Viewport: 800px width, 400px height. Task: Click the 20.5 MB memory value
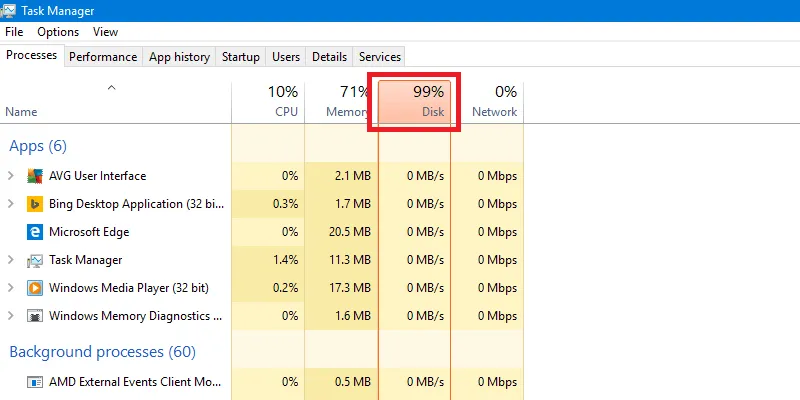tap(349, 232)
